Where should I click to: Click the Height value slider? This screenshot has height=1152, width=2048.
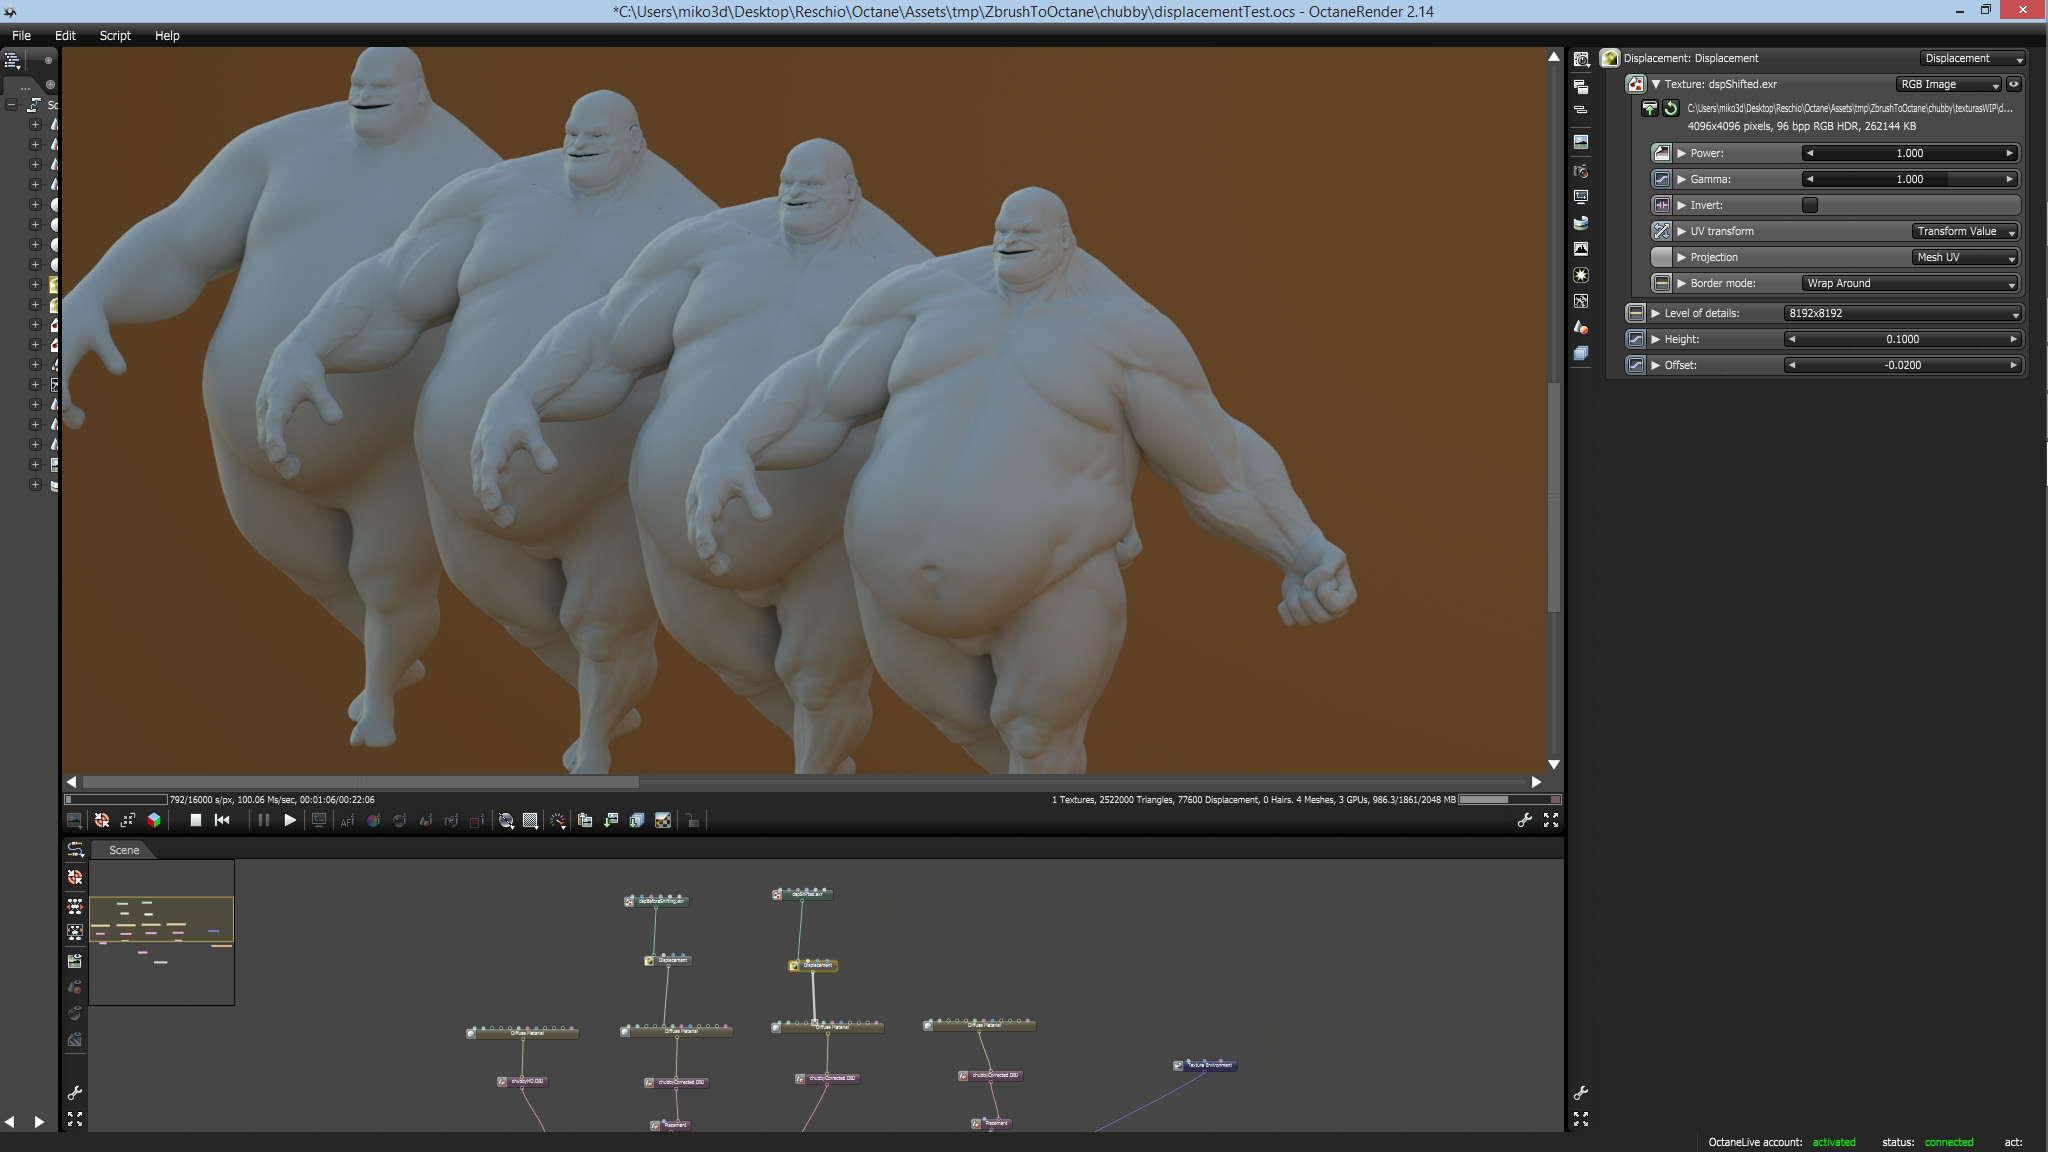[1901, 339]
